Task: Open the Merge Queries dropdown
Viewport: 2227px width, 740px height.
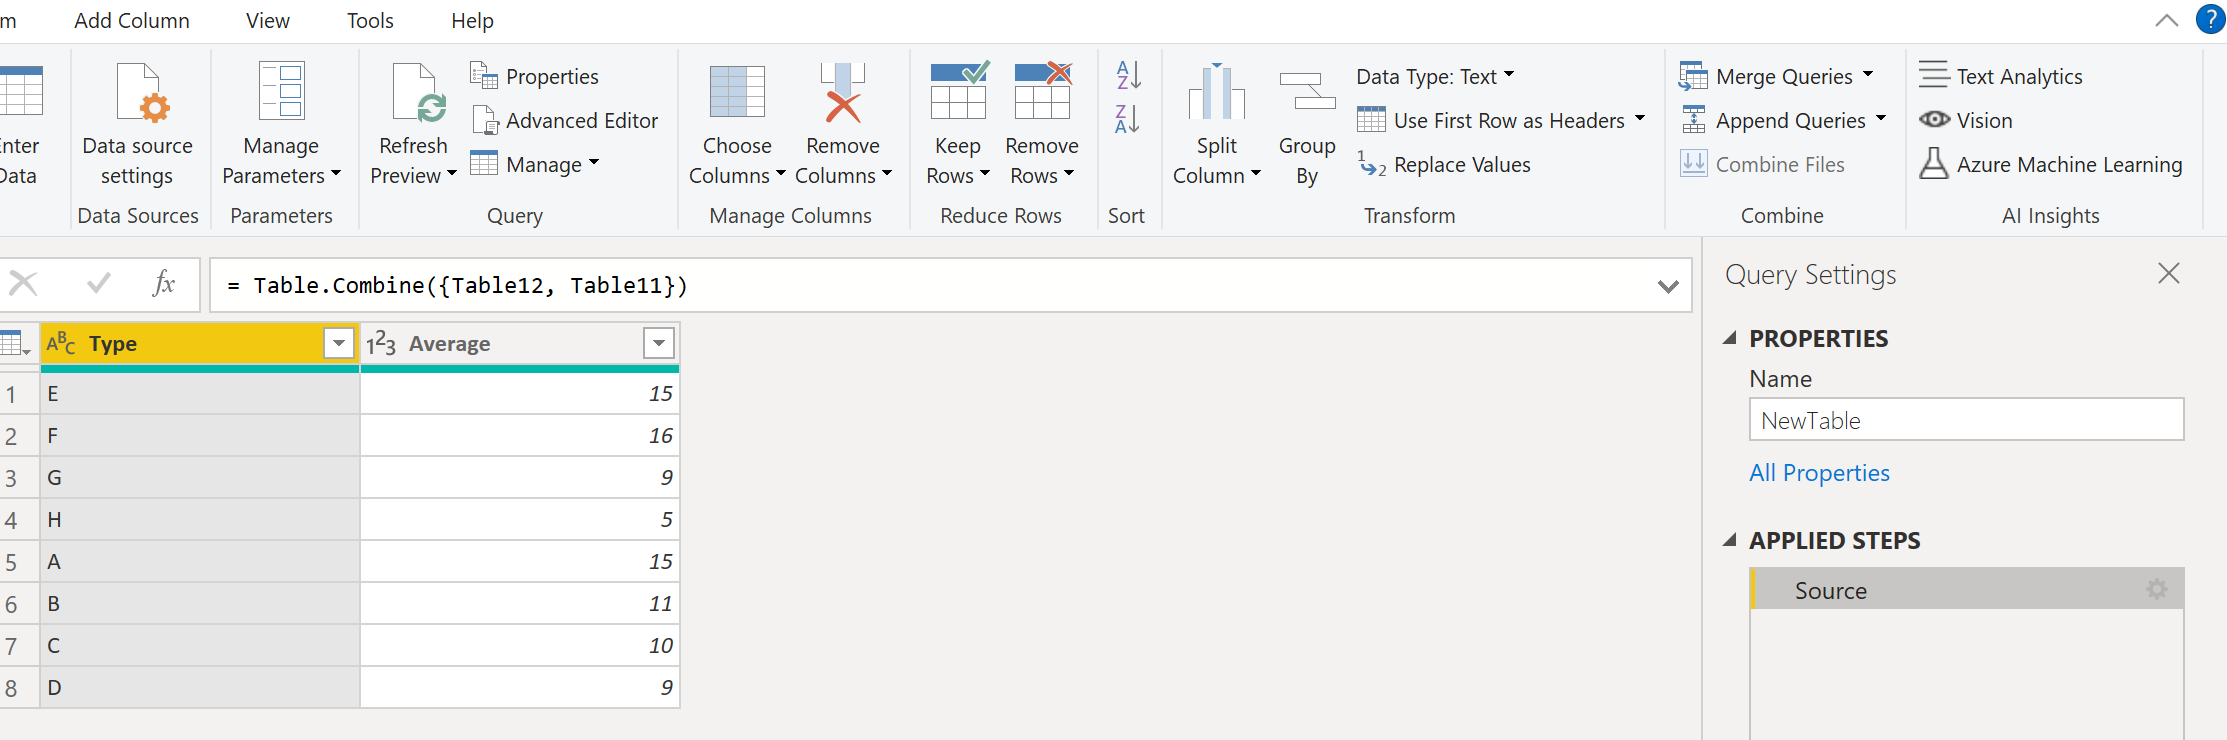Action: pos(1868,75)
